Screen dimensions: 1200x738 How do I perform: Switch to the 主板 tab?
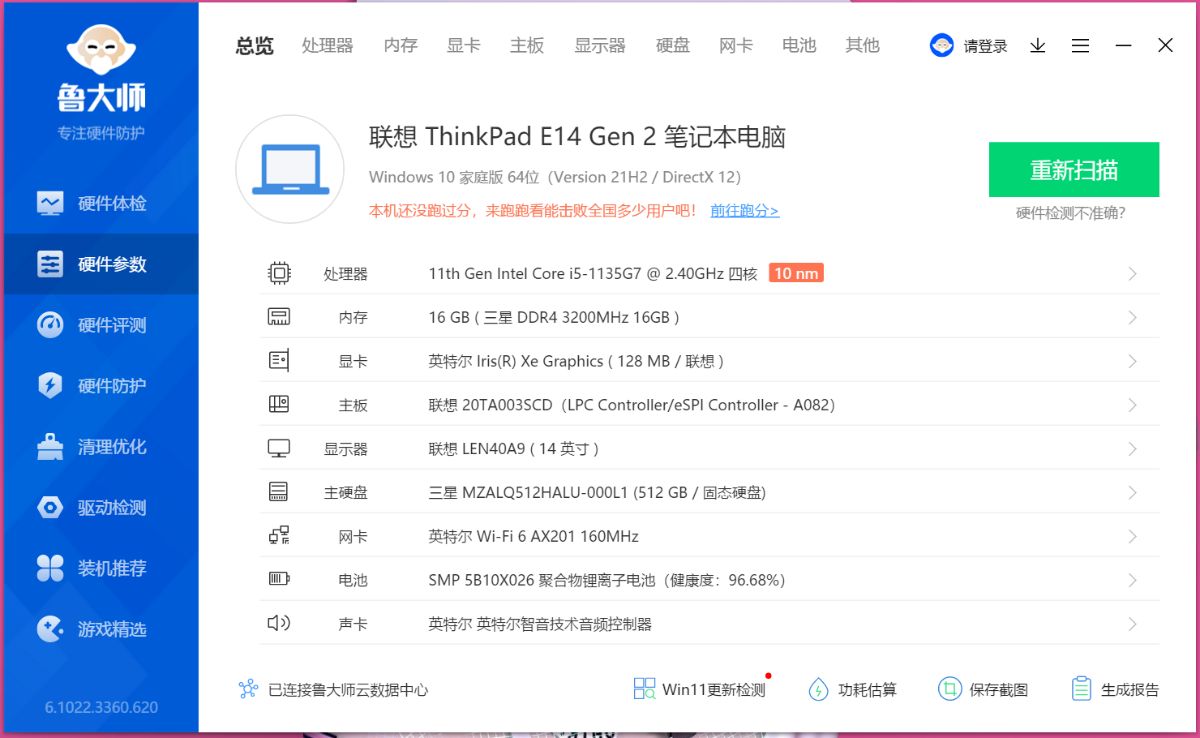[x=527, y=45]
